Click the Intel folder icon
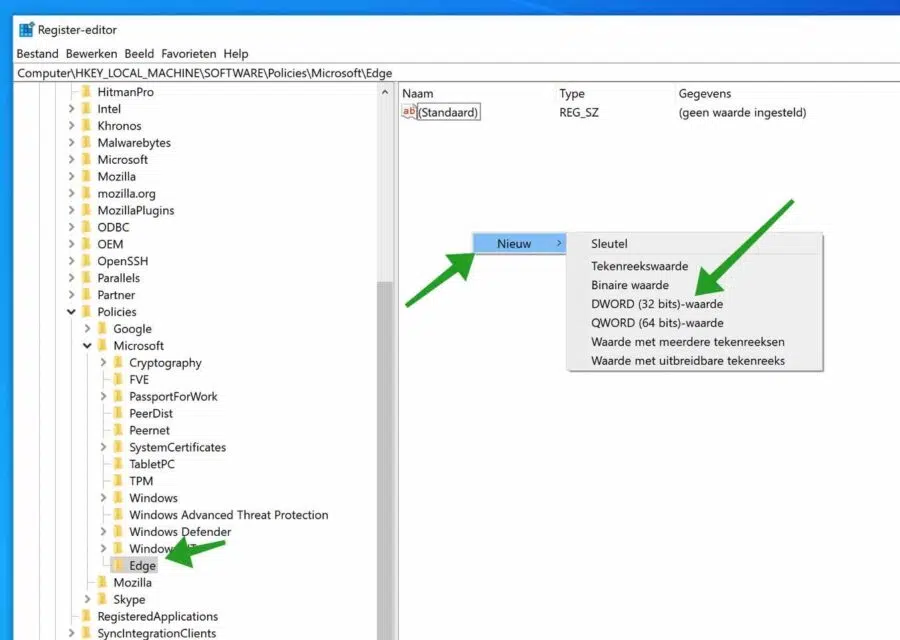Image resolution: width=900 pixels, height=640 pixels. tap(87, 108)
